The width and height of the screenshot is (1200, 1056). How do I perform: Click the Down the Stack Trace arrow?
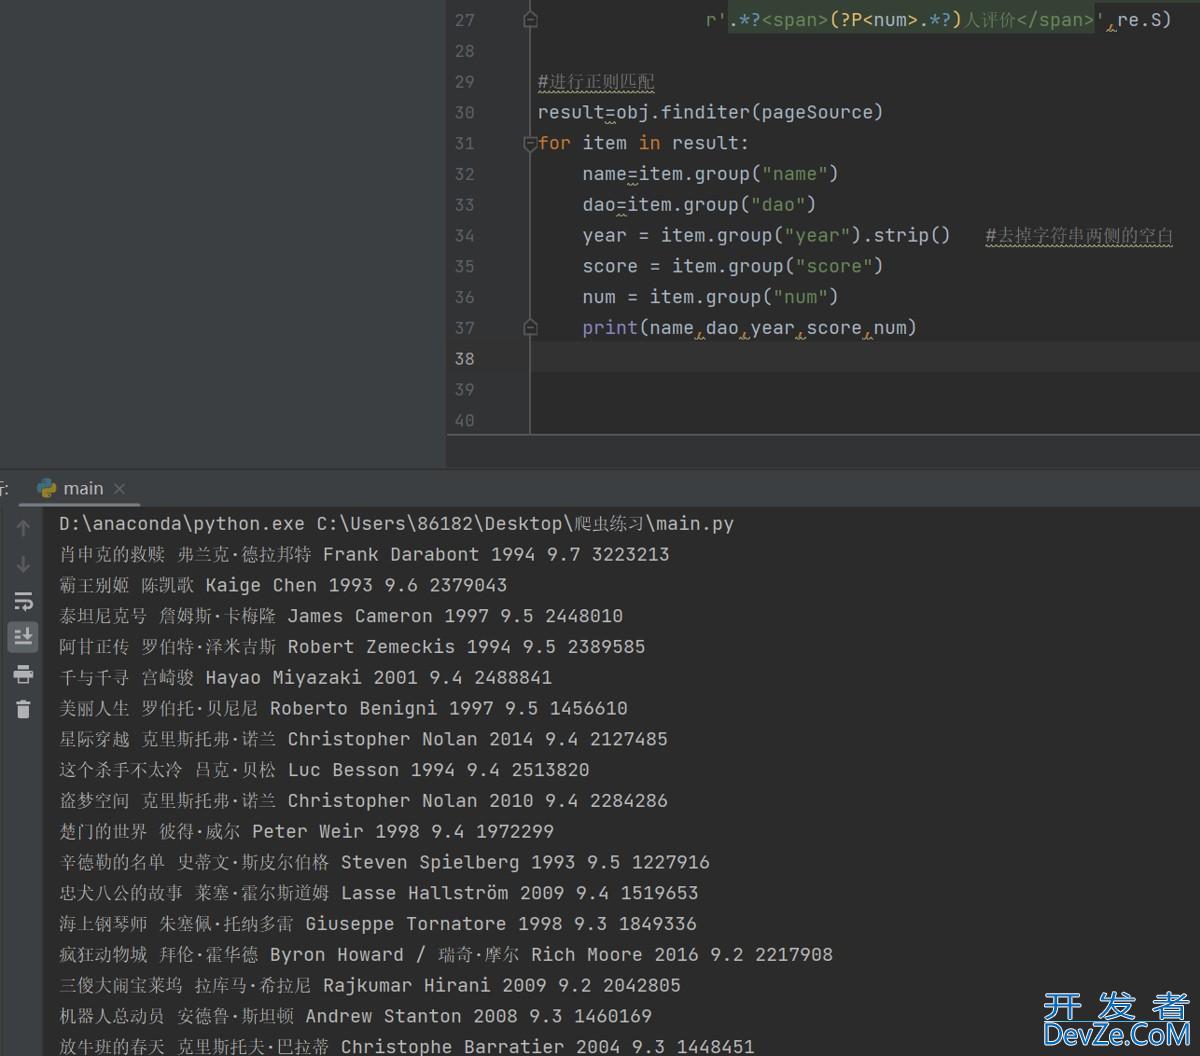click(x=23, y=564)
